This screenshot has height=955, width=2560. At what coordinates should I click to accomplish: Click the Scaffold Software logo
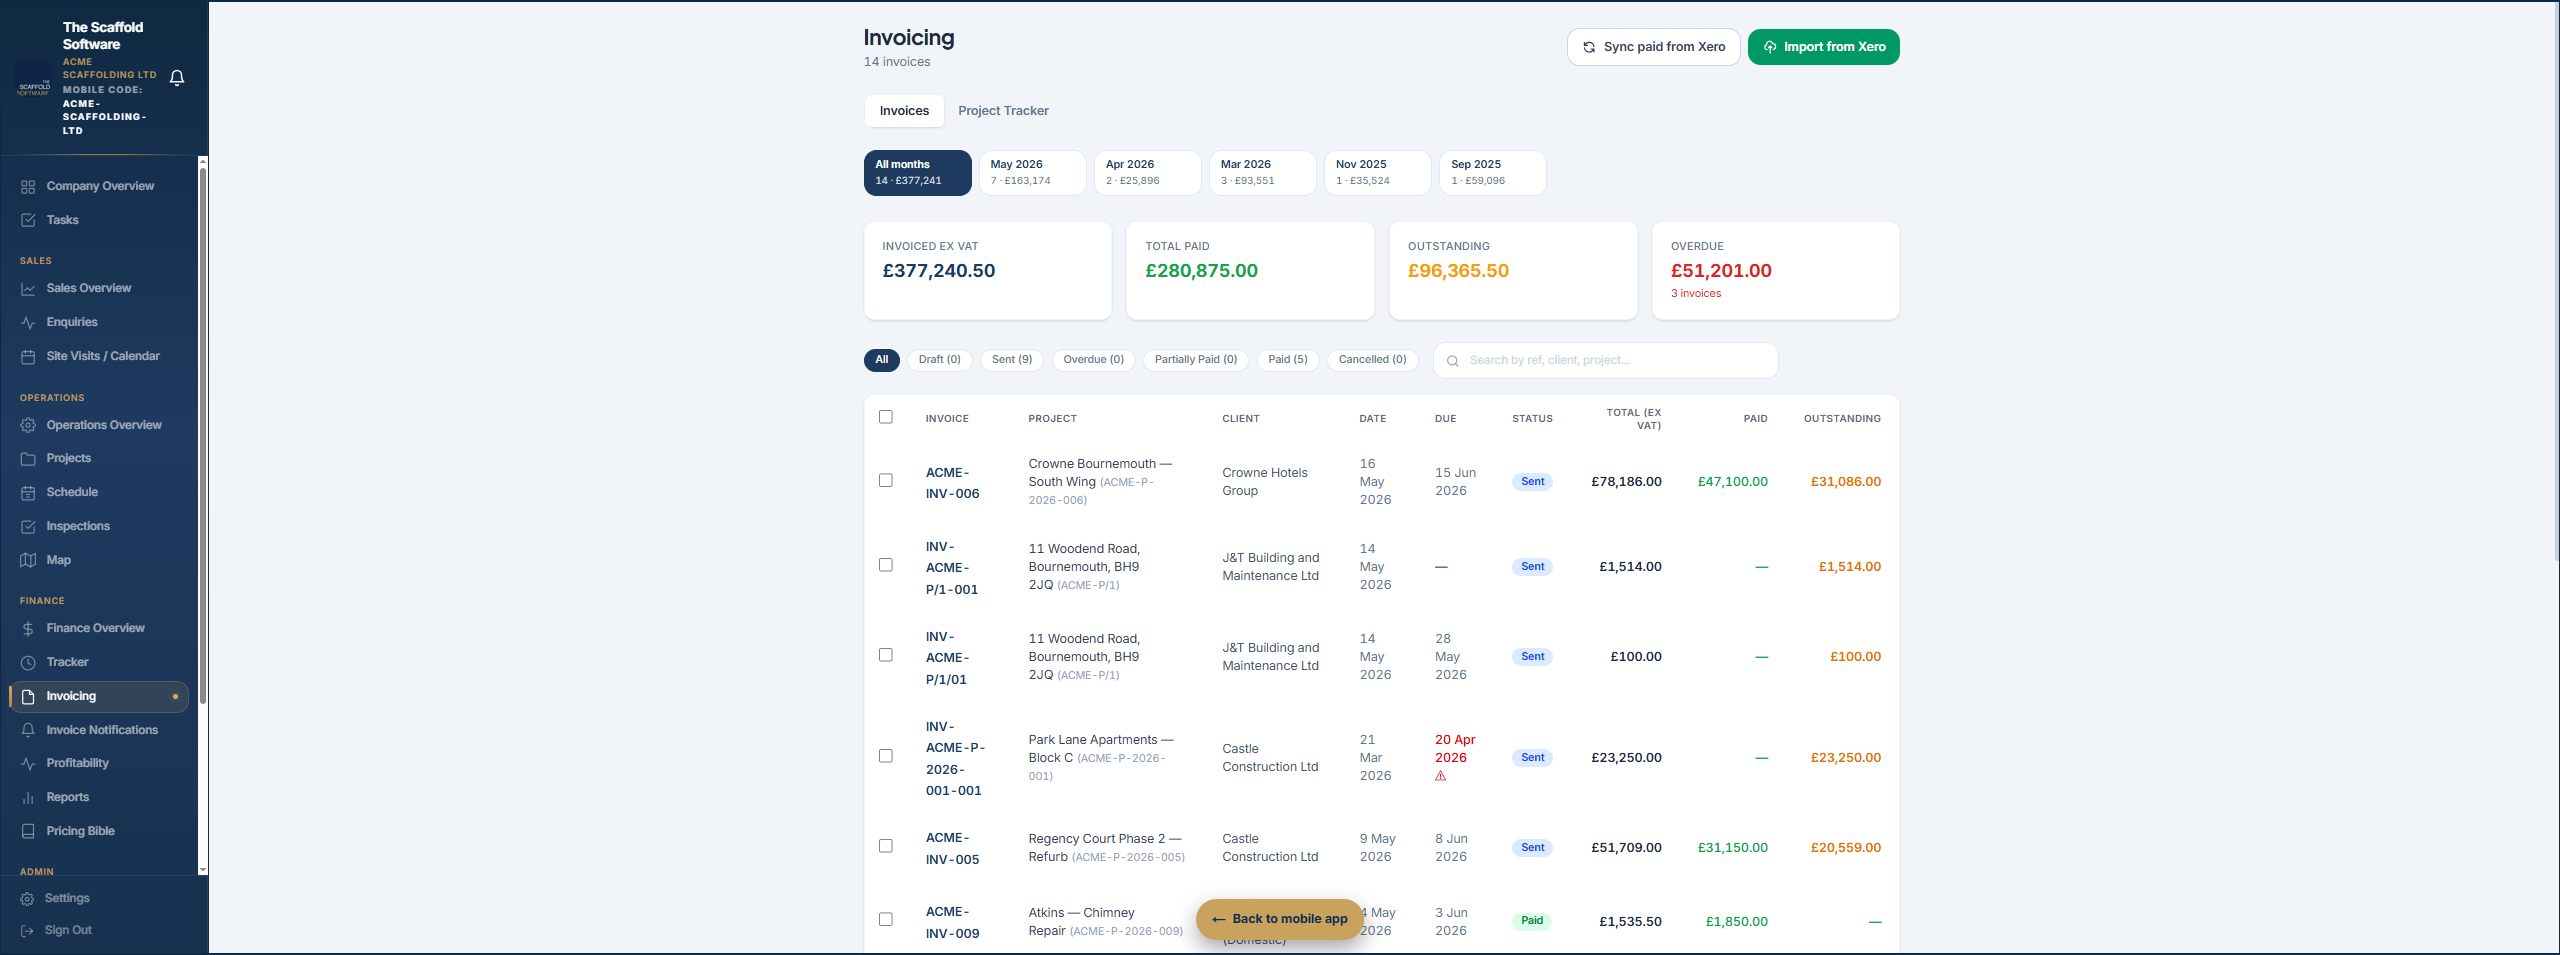34,80
